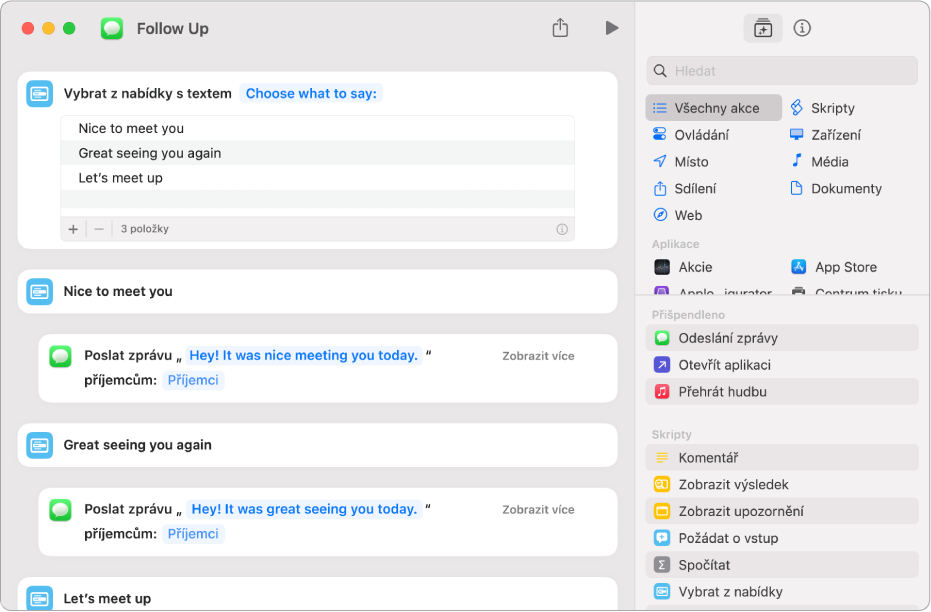Image resolution: width=931 pixels, height=612 pixels.
Task: Remove menu item with minus button
Action: (99, 229)
